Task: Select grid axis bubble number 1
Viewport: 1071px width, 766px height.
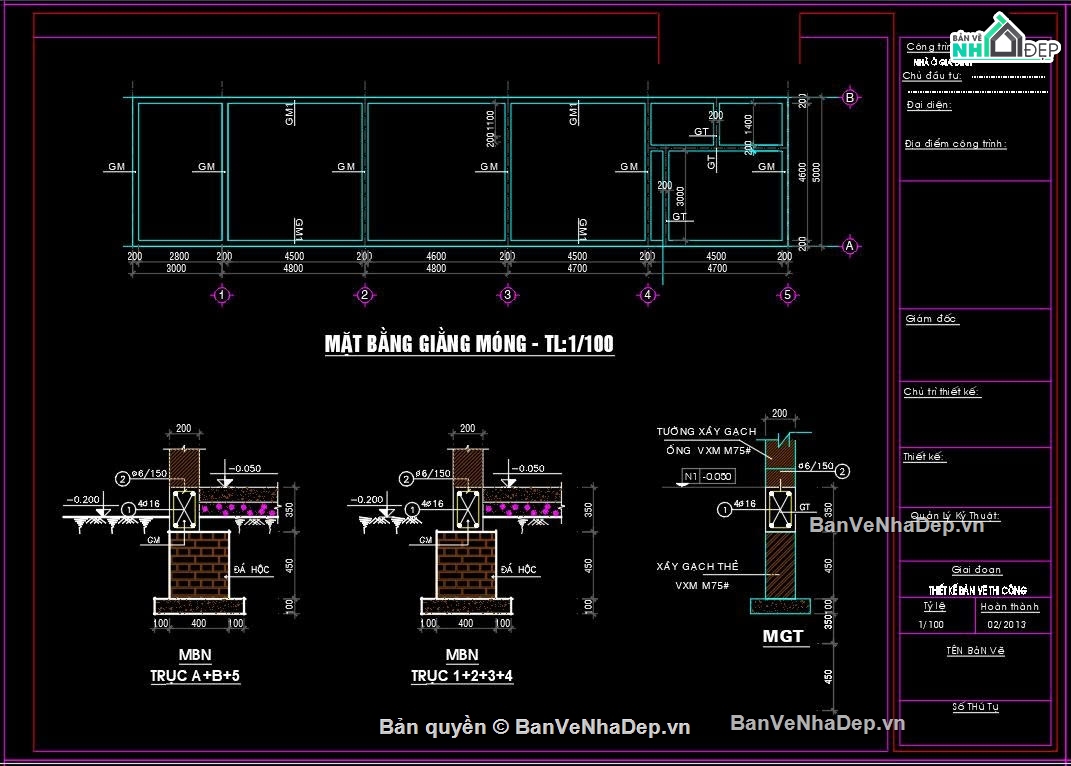Action: (222, 295)
